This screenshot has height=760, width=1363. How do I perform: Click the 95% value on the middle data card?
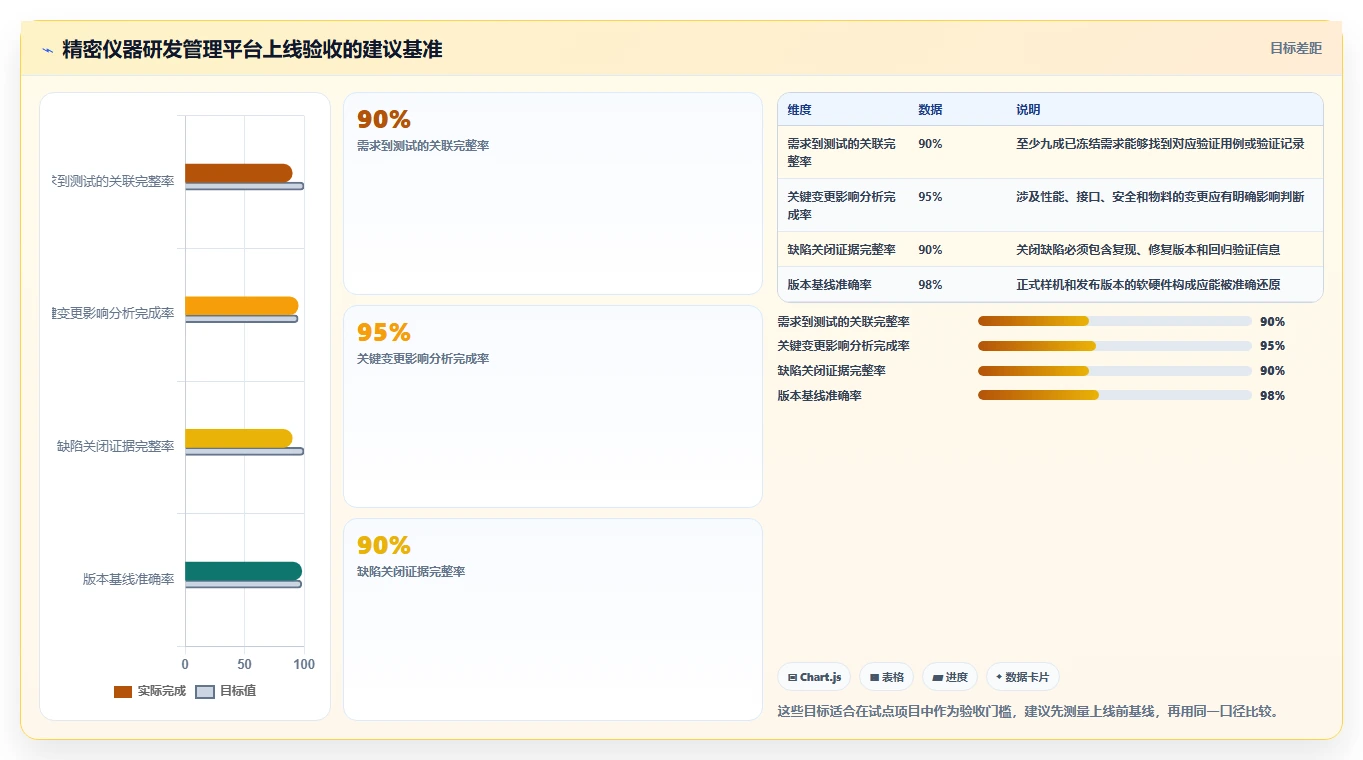tap(384, 332)
